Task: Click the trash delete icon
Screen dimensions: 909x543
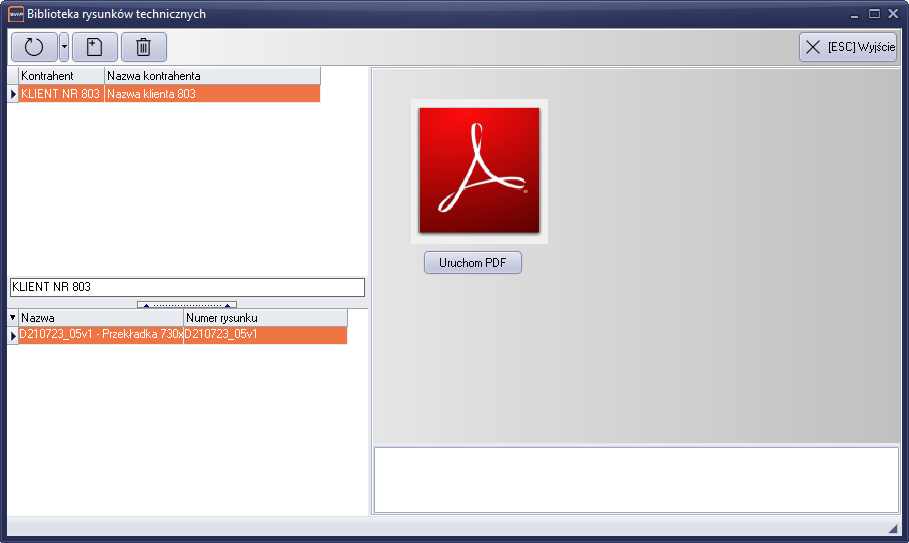Action: (144, 47)
